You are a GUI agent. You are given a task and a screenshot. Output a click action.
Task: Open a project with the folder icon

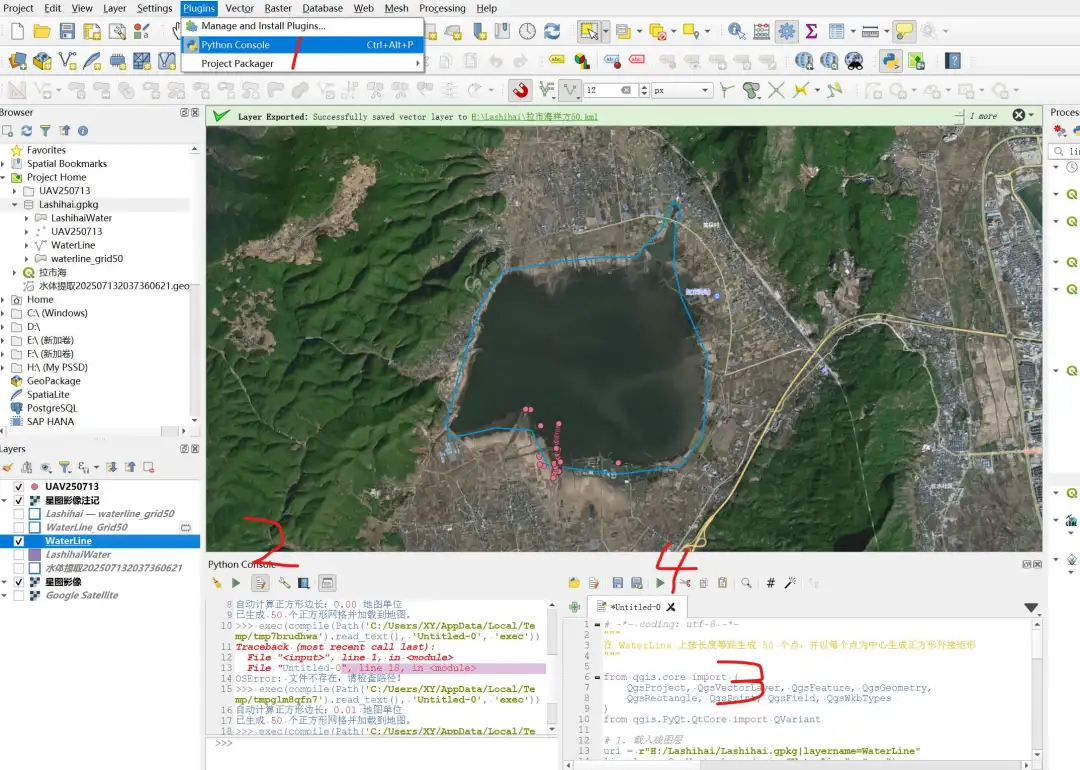[x=42, y=31]
